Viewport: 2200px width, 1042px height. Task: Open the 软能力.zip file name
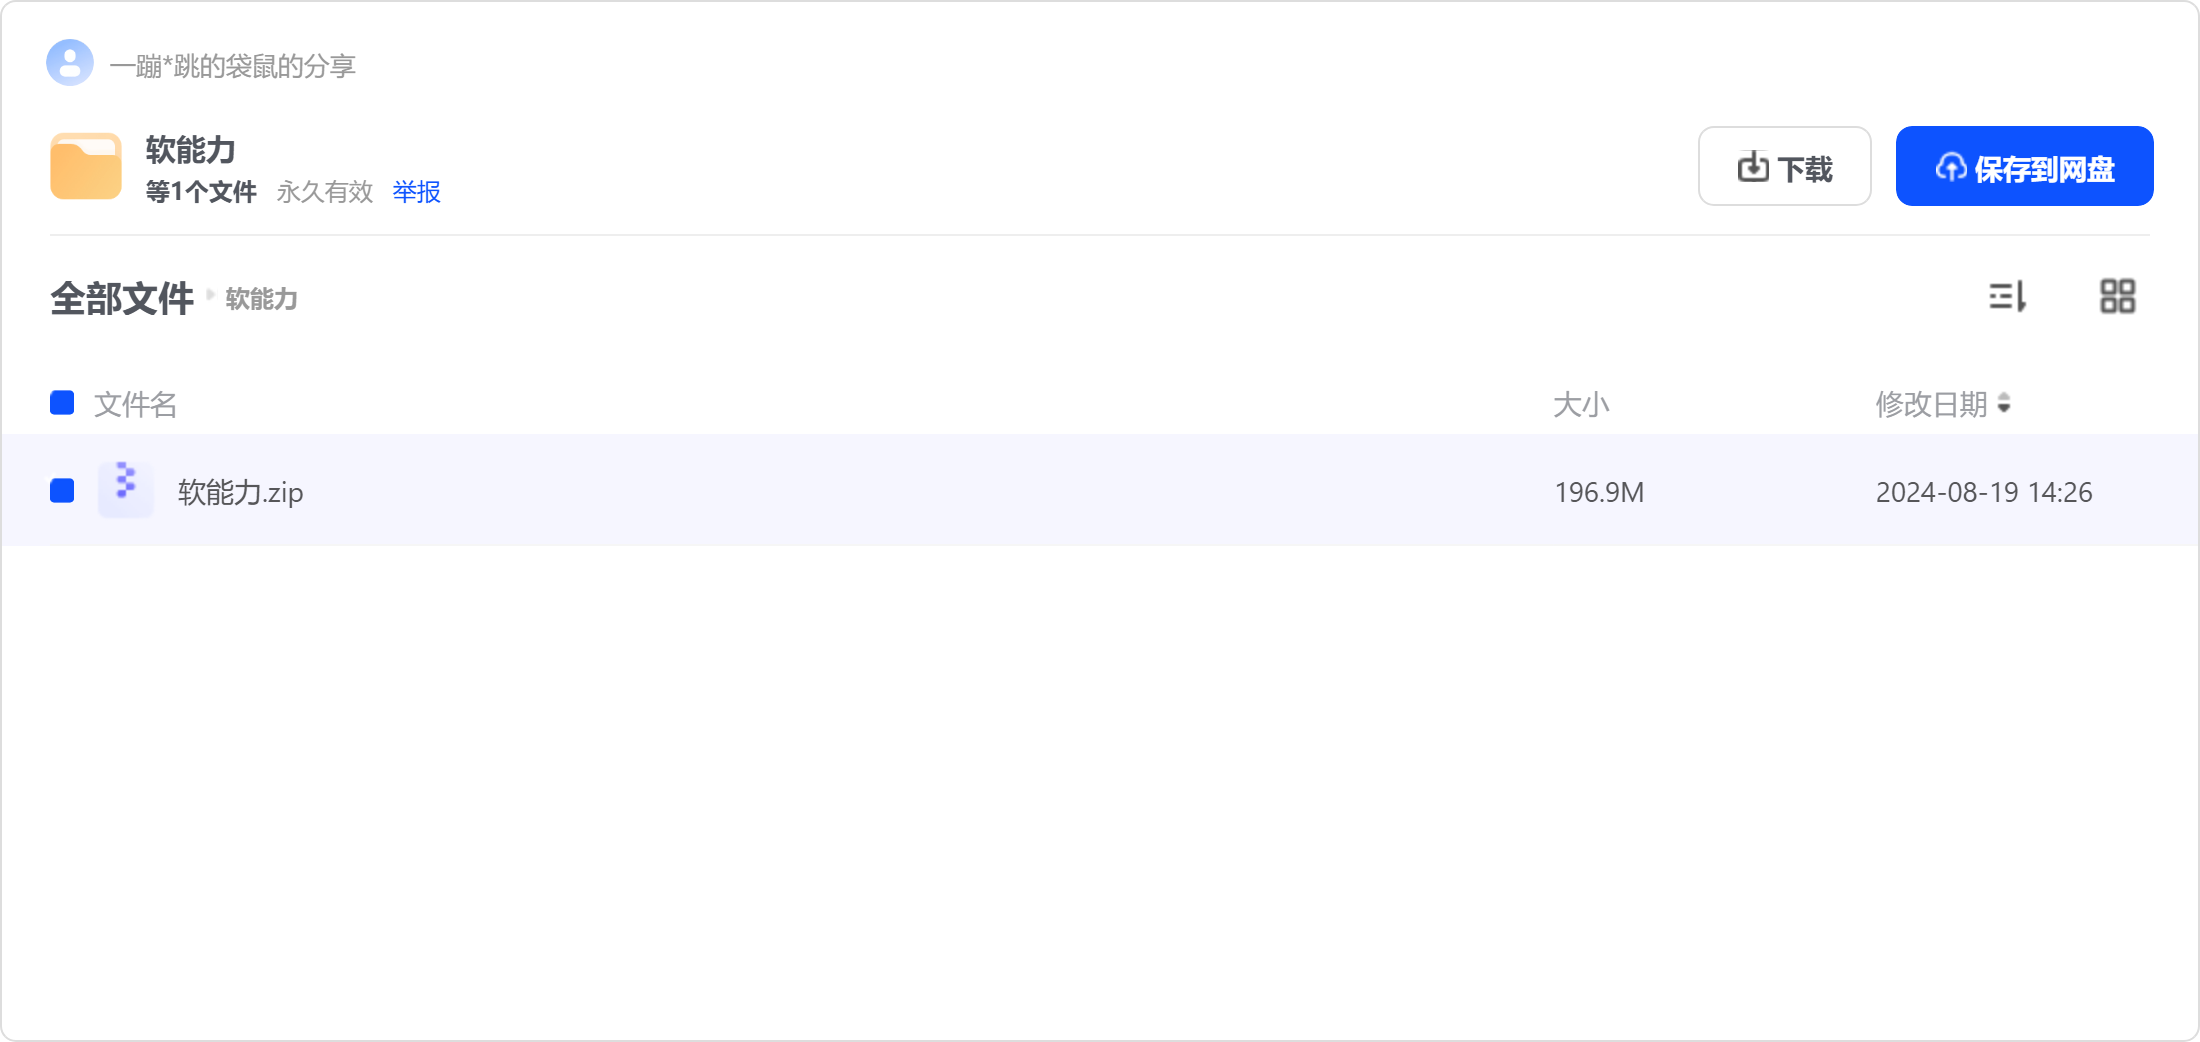pyautogui.click(x=240, y=492)
